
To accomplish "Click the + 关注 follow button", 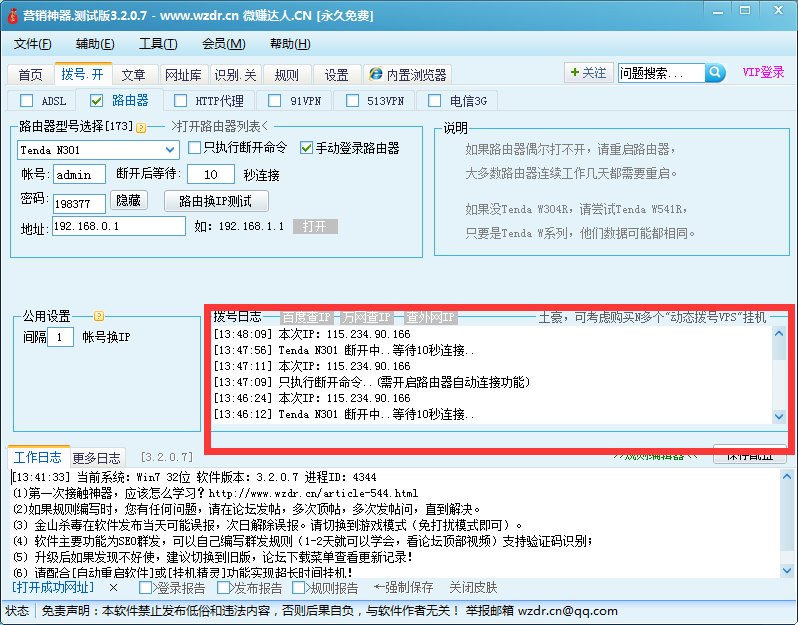I will coord(587,73).
